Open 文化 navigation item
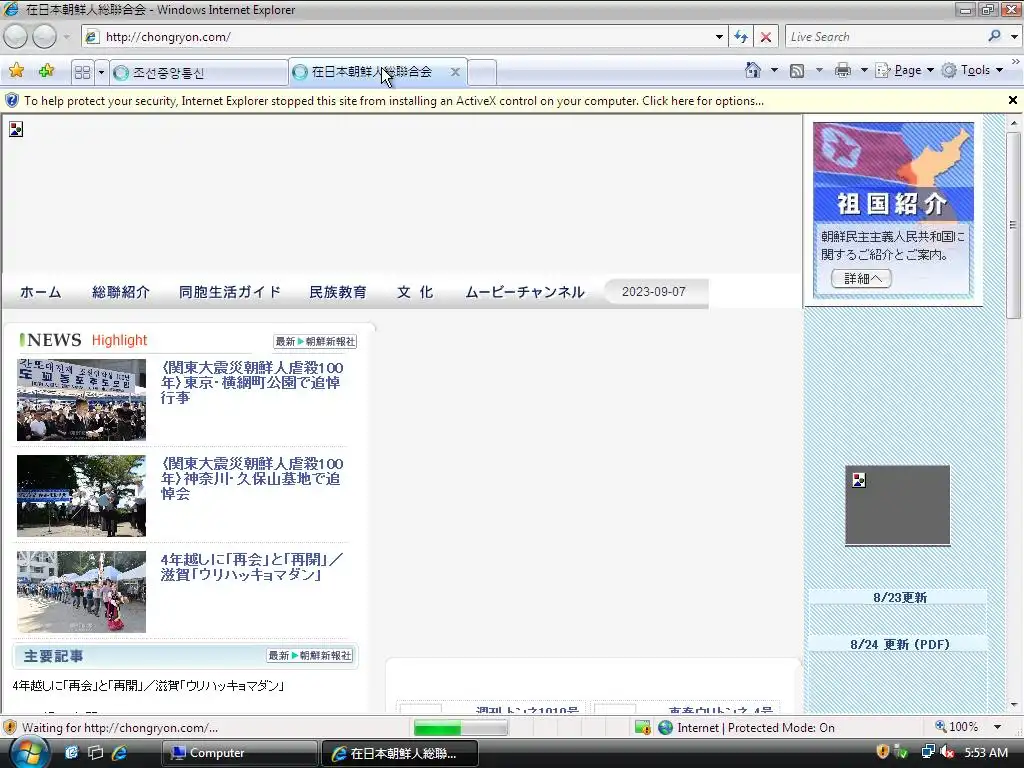 pyautogui.click(x=415, y=292)
